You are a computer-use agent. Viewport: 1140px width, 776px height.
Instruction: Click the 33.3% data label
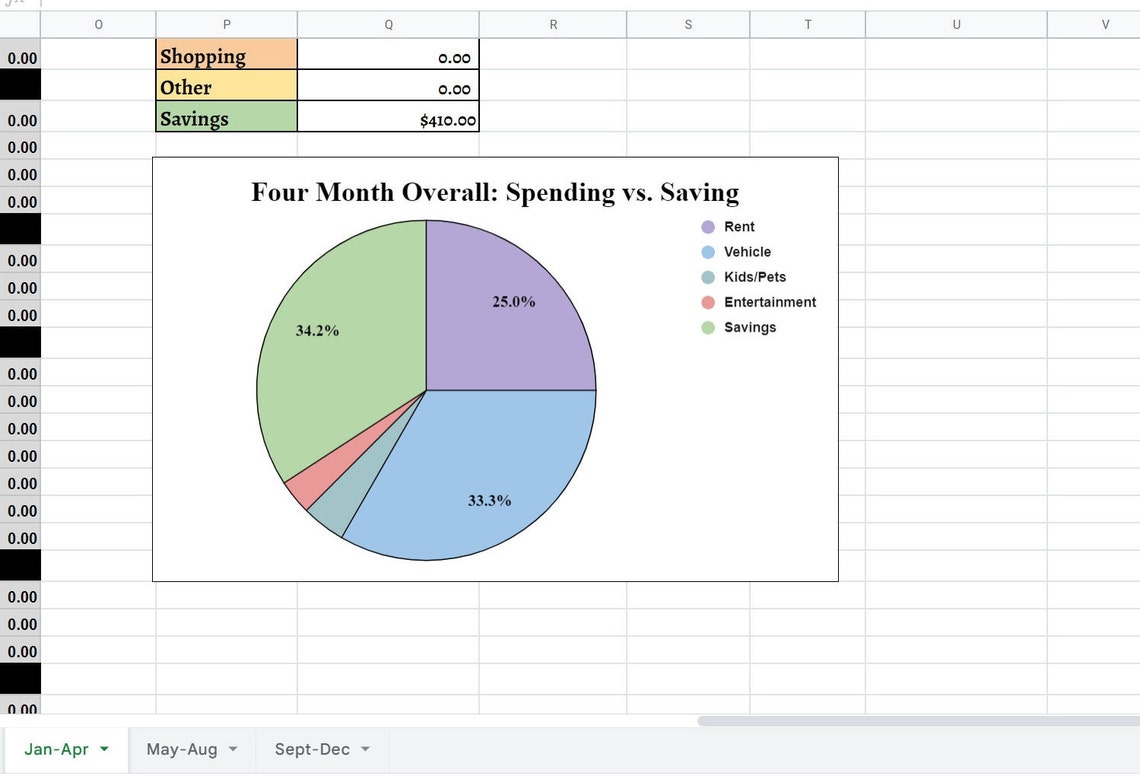coord(489,500)
